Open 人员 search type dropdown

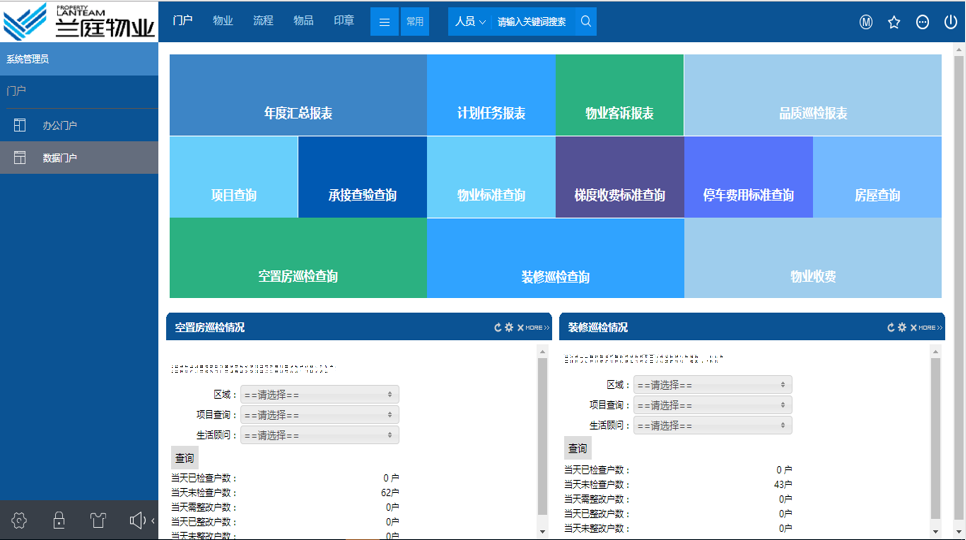pos(470,22)
